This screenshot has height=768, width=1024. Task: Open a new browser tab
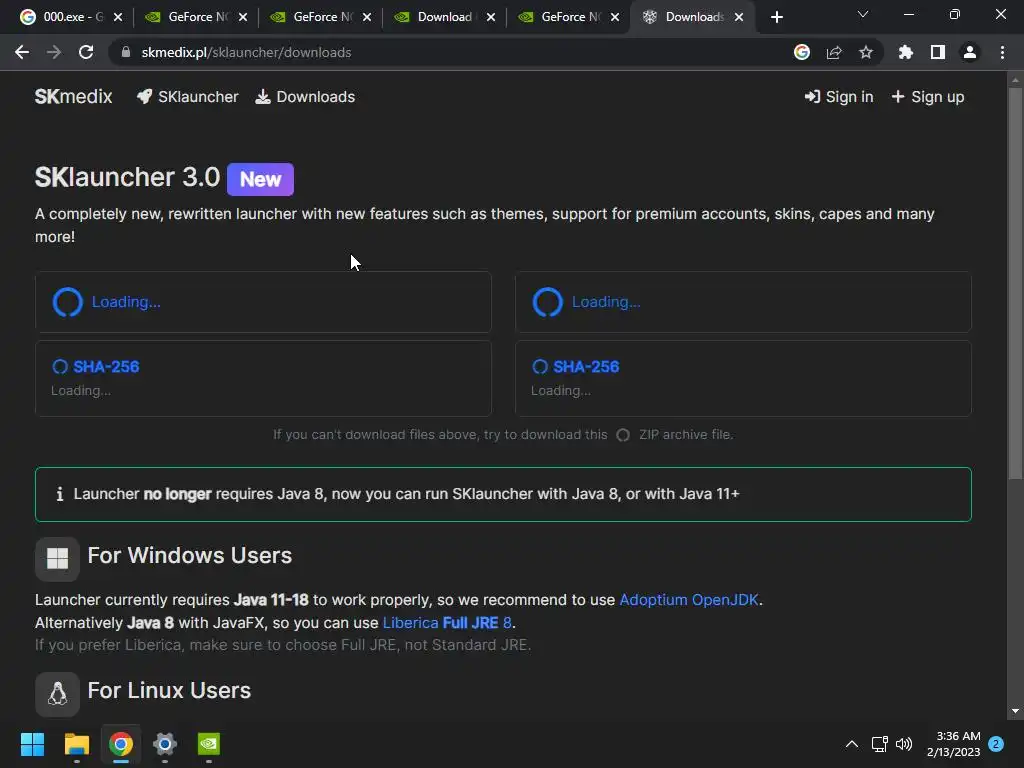click(776, 17)
